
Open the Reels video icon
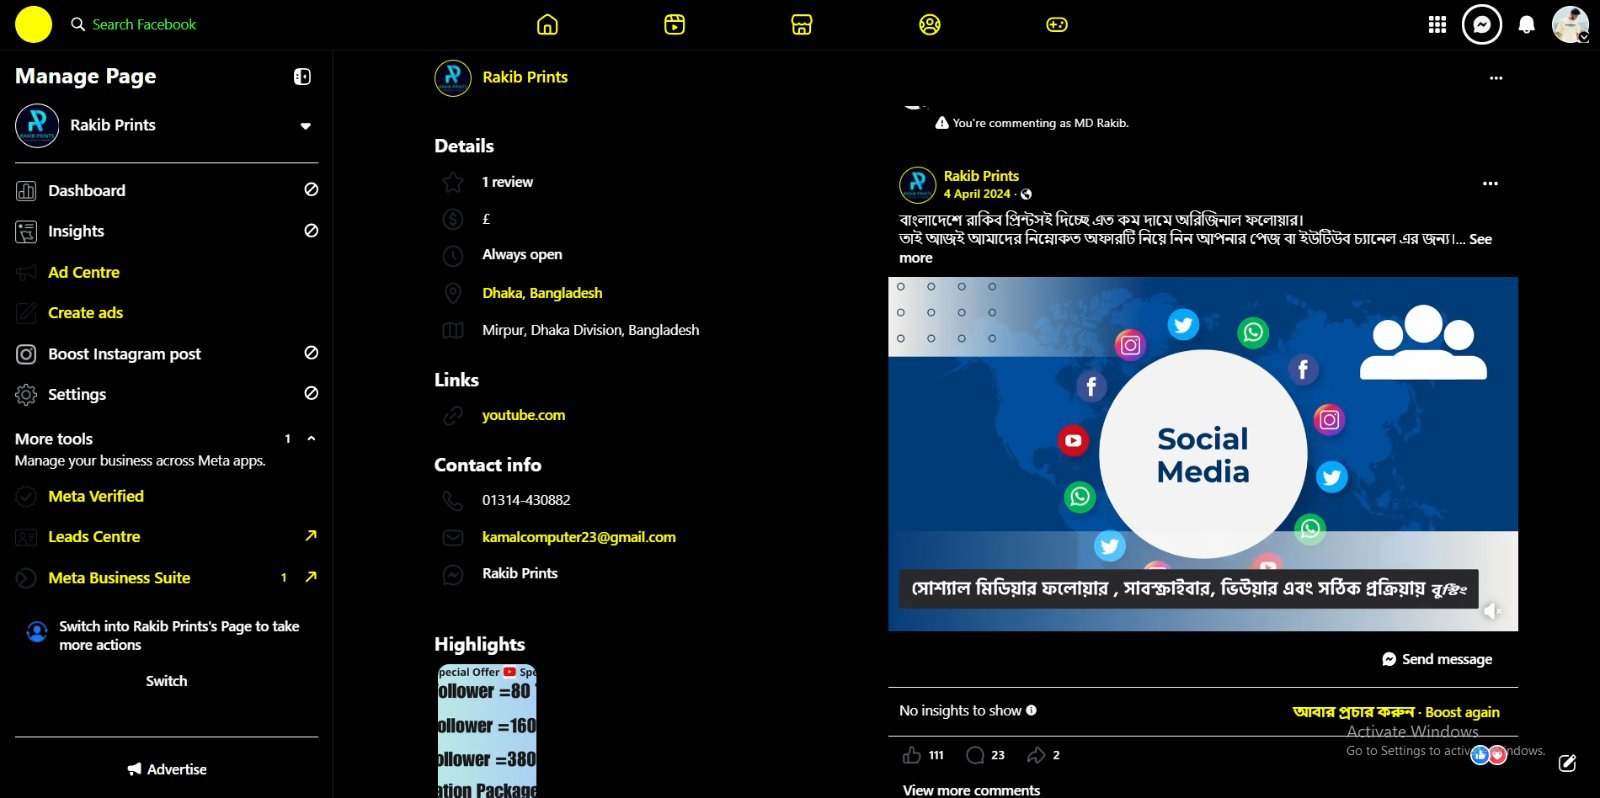coord(675,25)
